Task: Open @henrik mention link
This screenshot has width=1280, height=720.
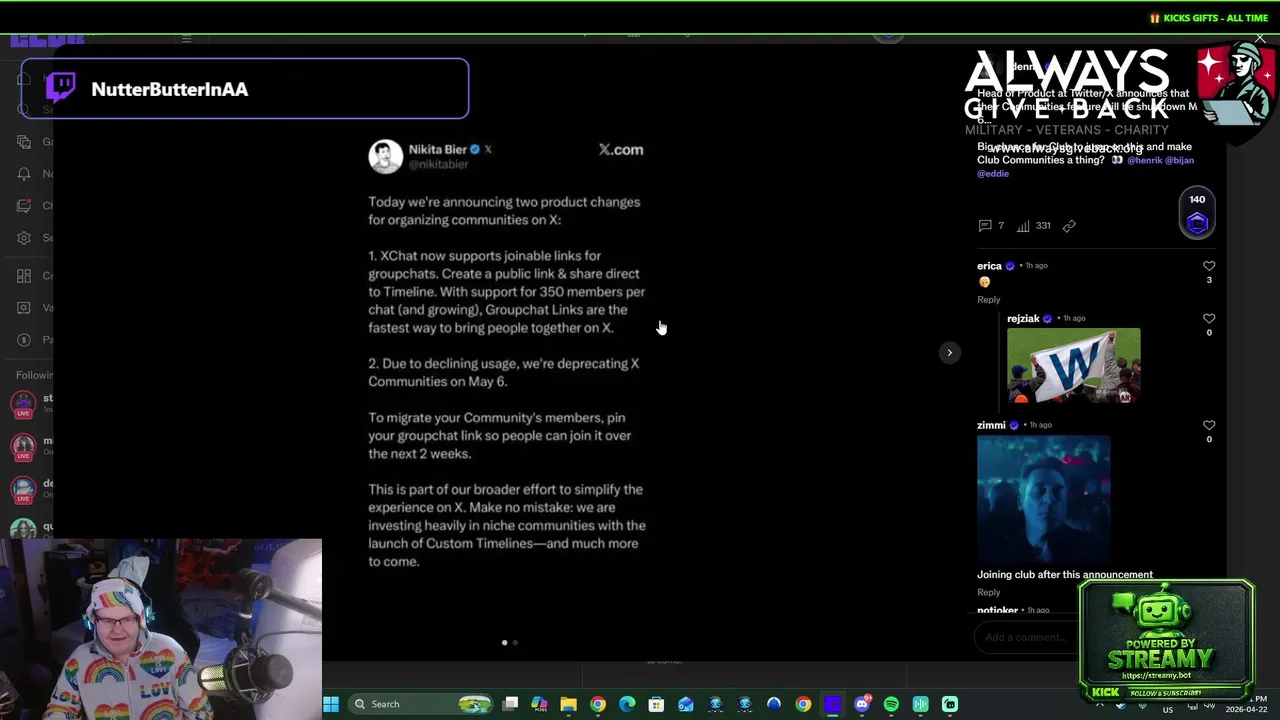Action: tap(1144, 160)
